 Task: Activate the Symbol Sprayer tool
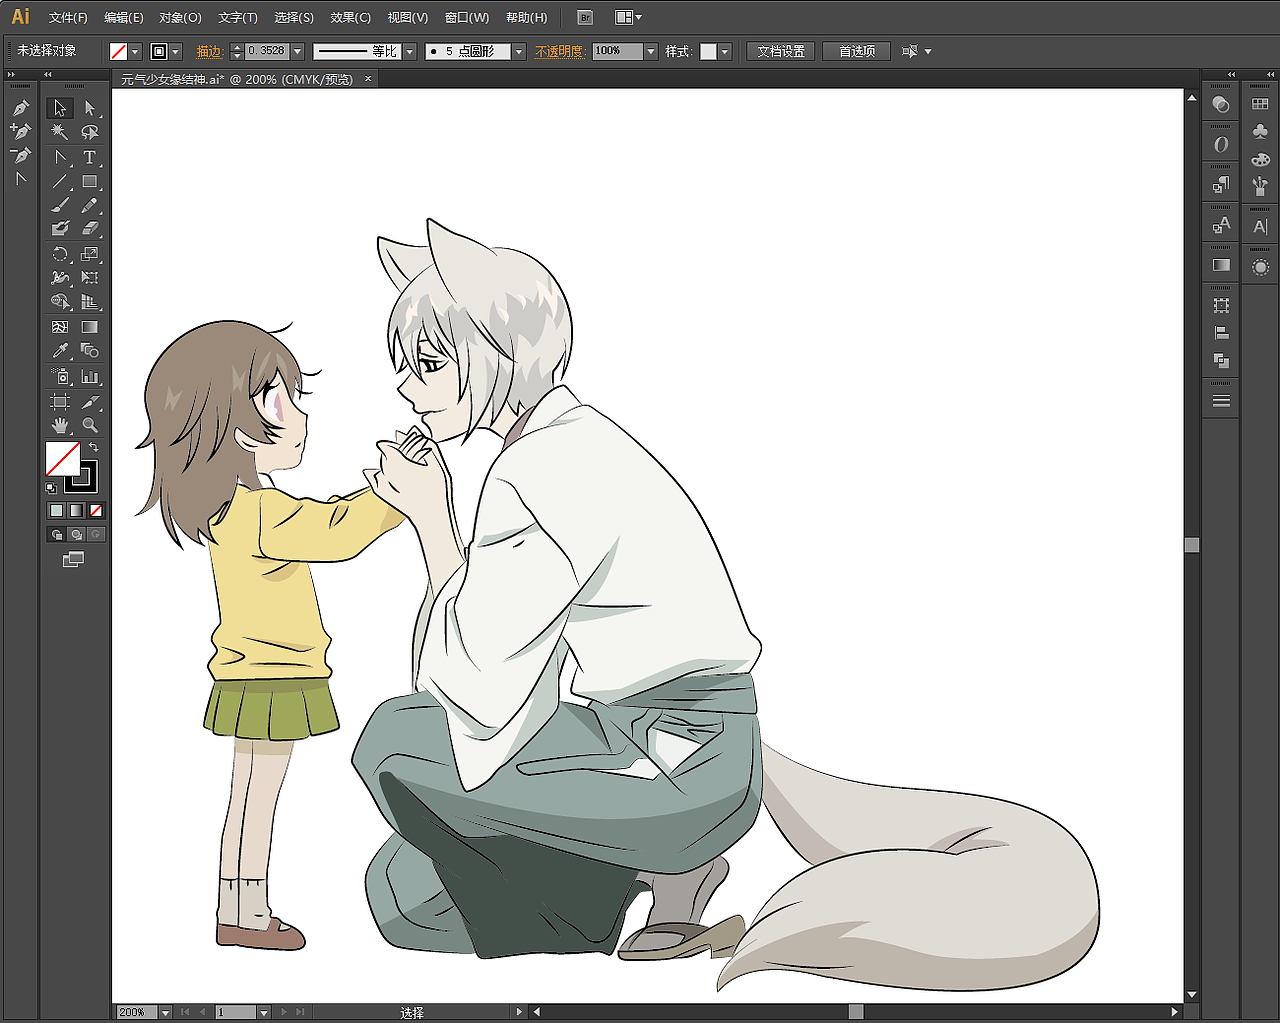[x=60, y=376]
